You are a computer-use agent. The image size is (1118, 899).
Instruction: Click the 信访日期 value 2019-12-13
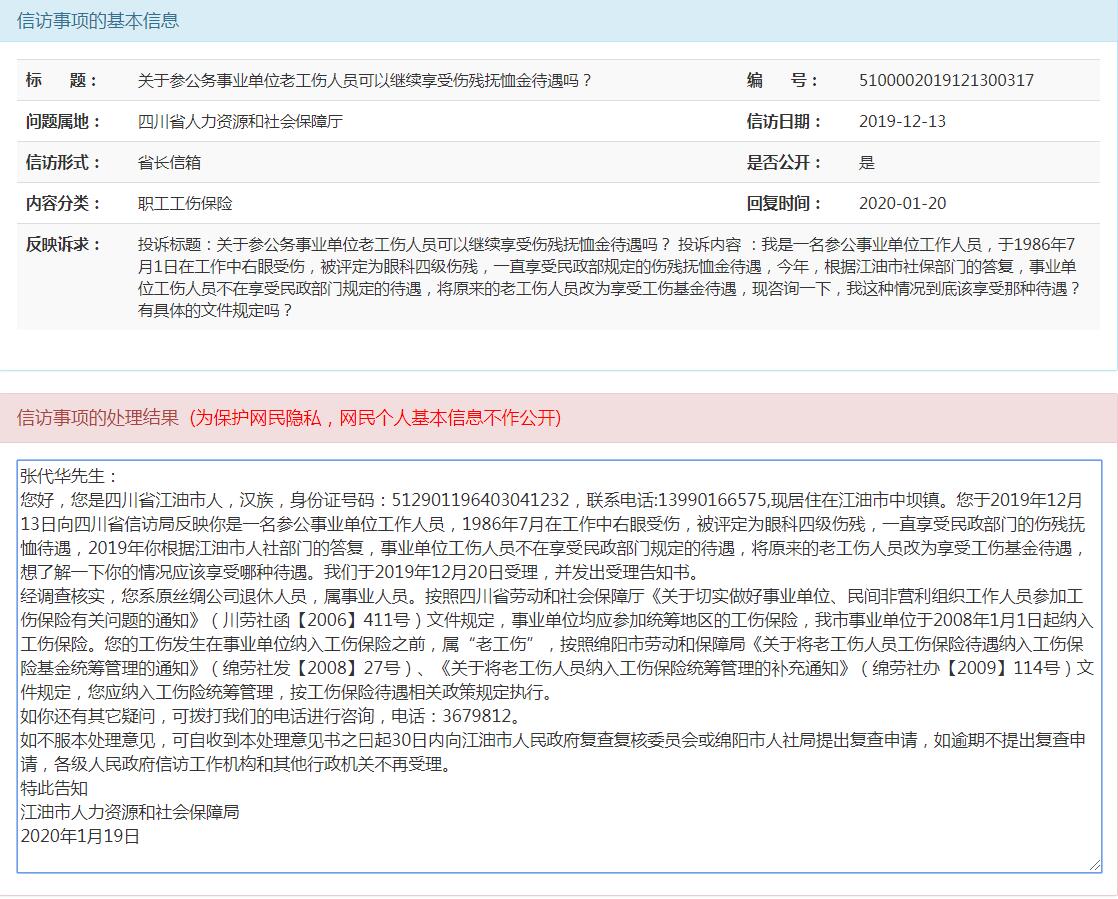pos(902,122)
